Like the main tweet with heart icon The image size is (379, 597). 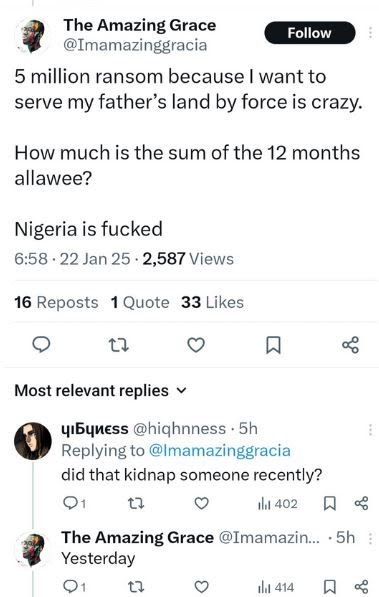(x=196, y=345)
